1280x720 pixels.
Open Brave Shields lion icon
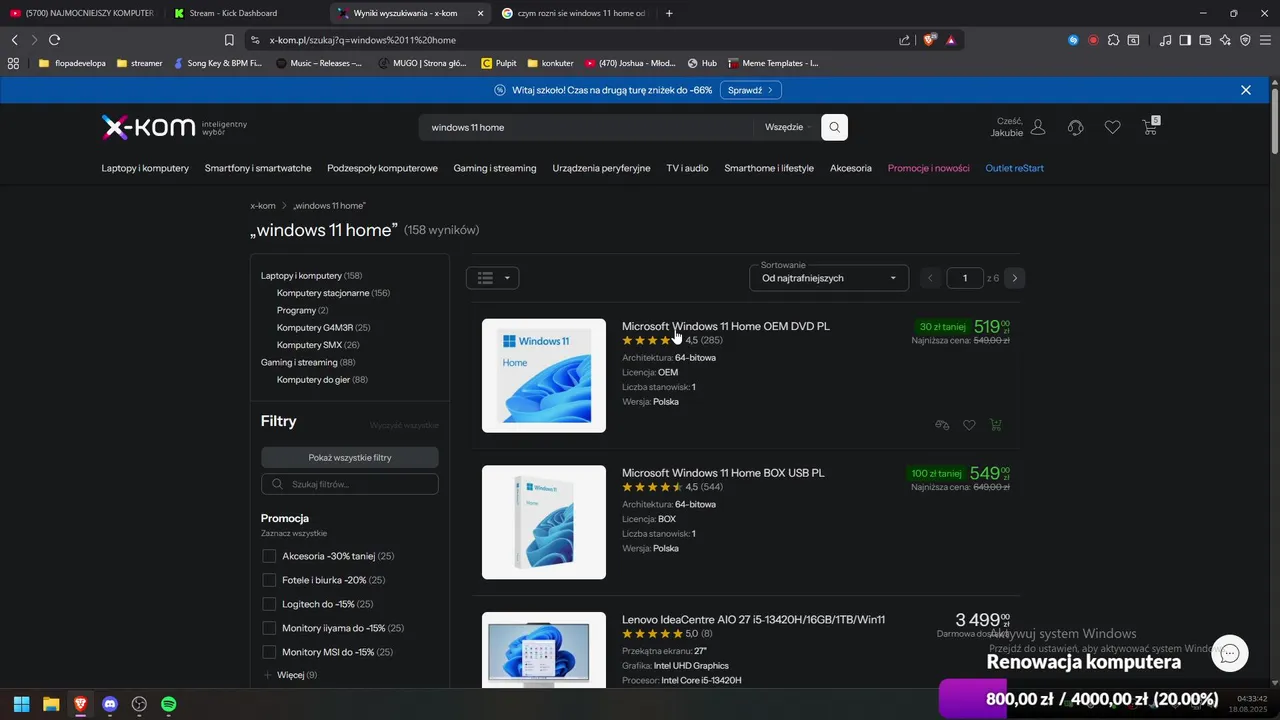coord(929,40)
